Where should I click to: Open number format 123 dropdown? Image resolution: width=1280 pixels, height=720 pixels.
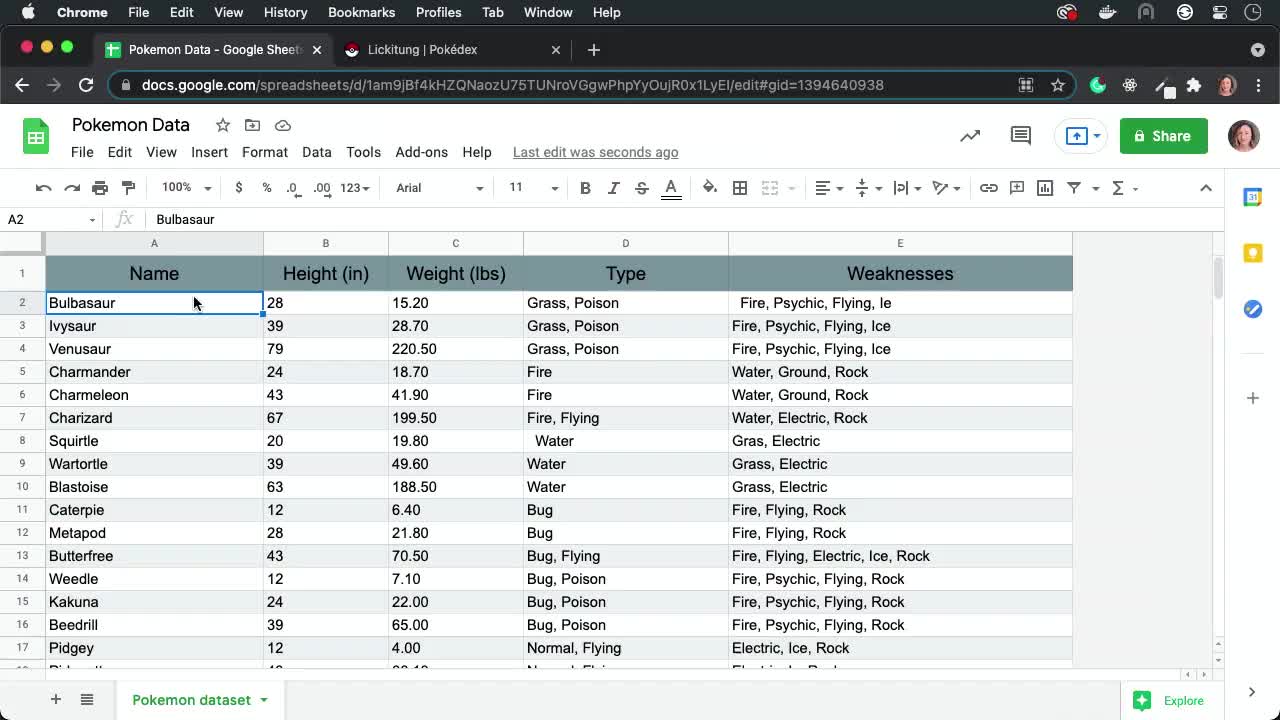(355, 188)
